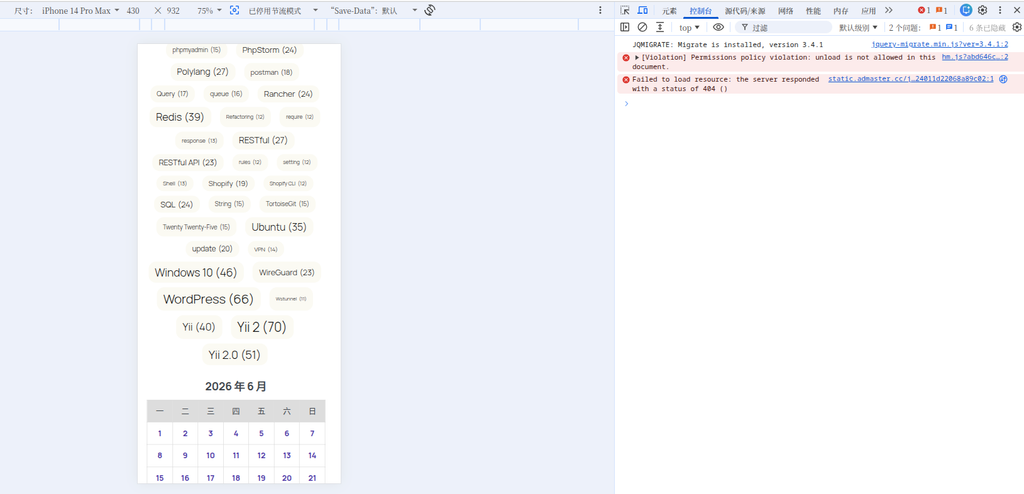1024x494 pixels.
Task: Open the 已停用节流模式 throttling dropdown
Action: click(x=283, y=10)
